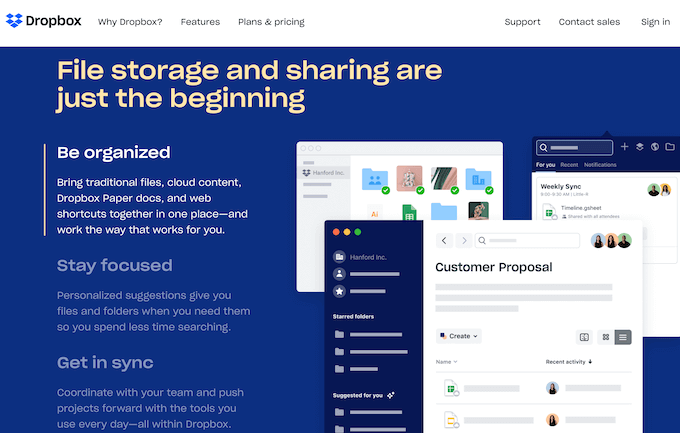Click the Timeline.gsheet file entry
The height and width of the screenshot is (433, 680).
(x=581, y=208)
